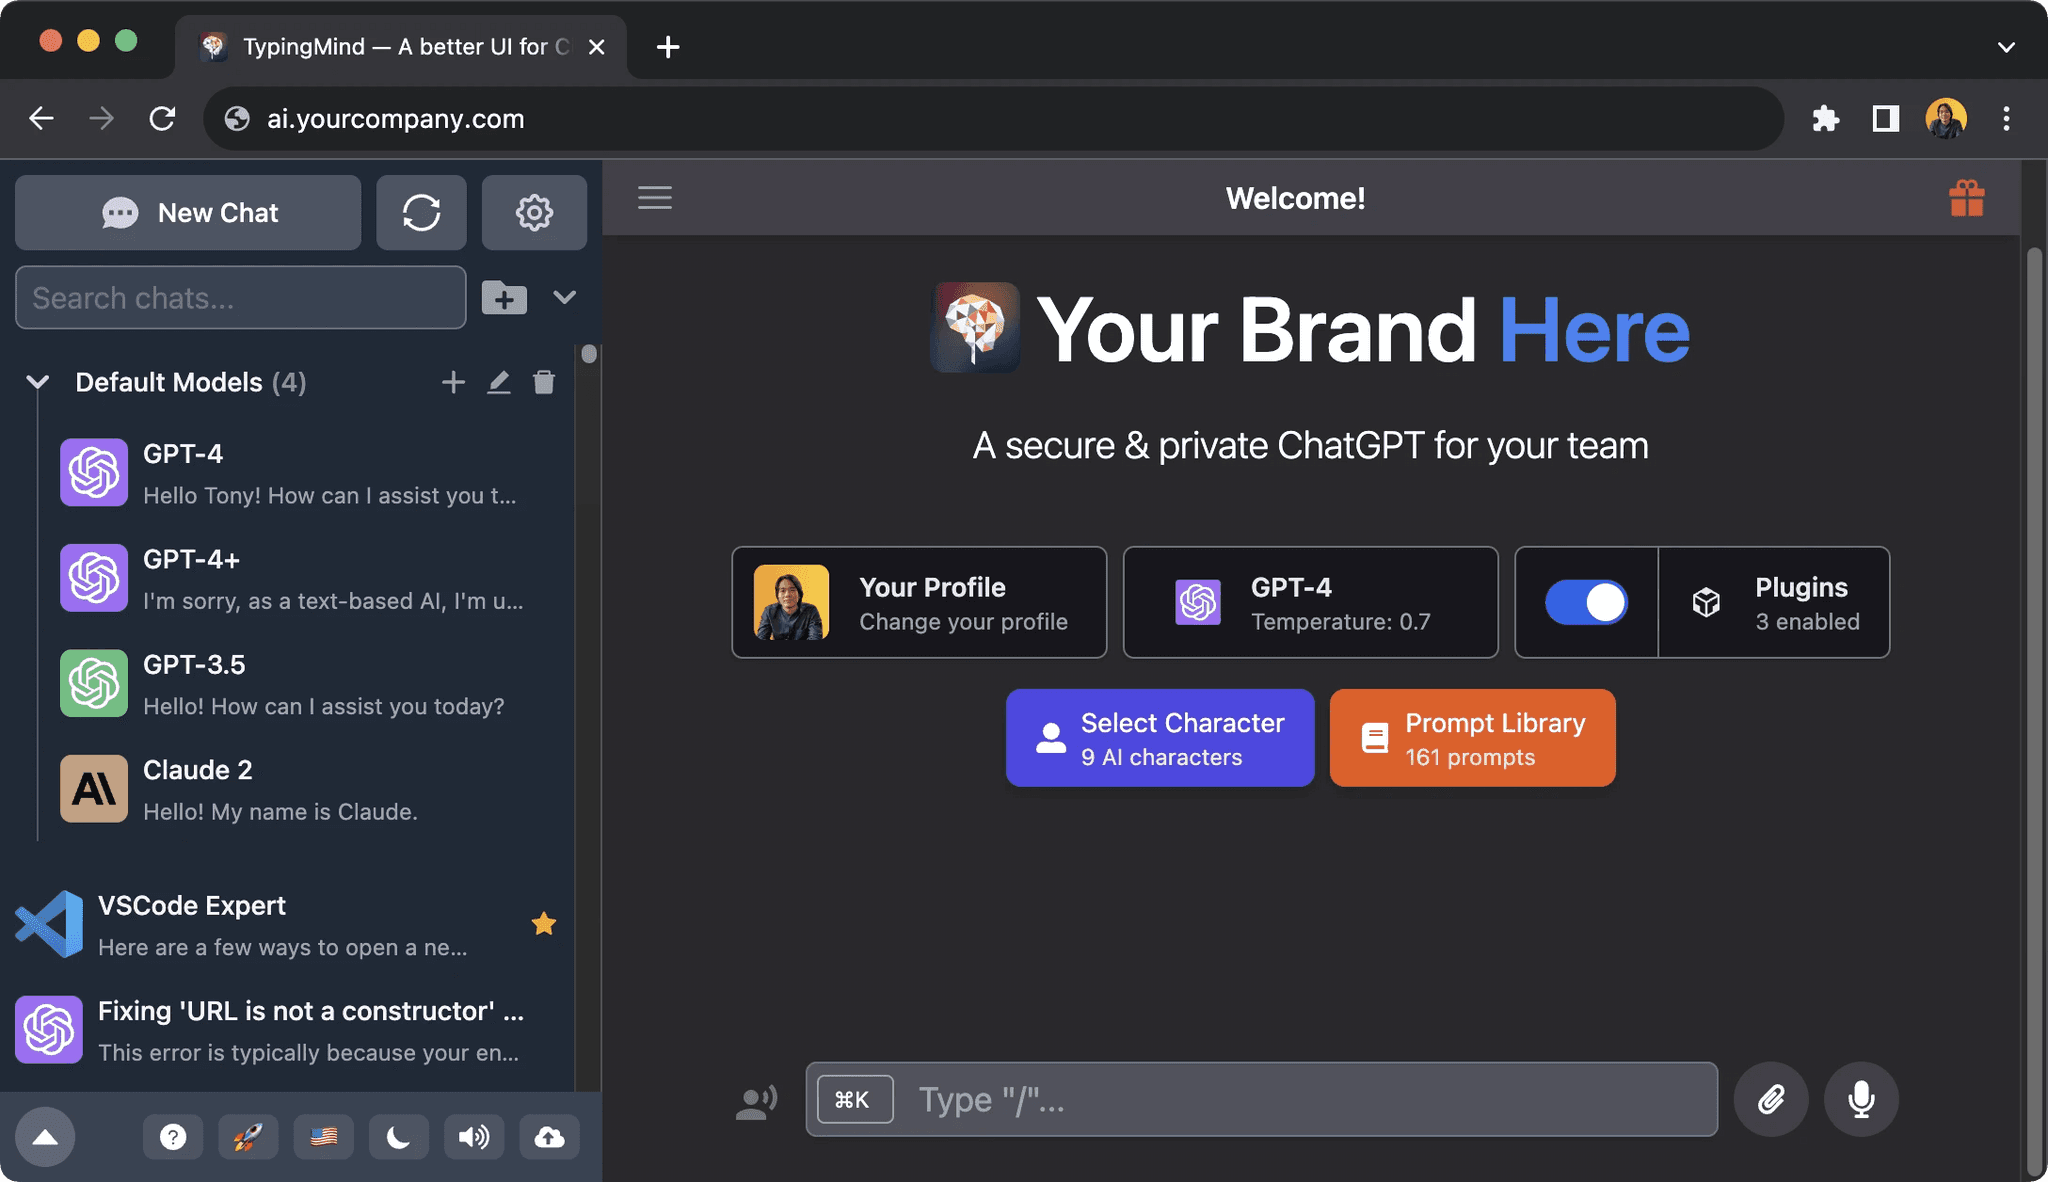Attach a file with paperclip icon
2048x1182 pixels.
pyautogui.click(x=1770, y=1099)
